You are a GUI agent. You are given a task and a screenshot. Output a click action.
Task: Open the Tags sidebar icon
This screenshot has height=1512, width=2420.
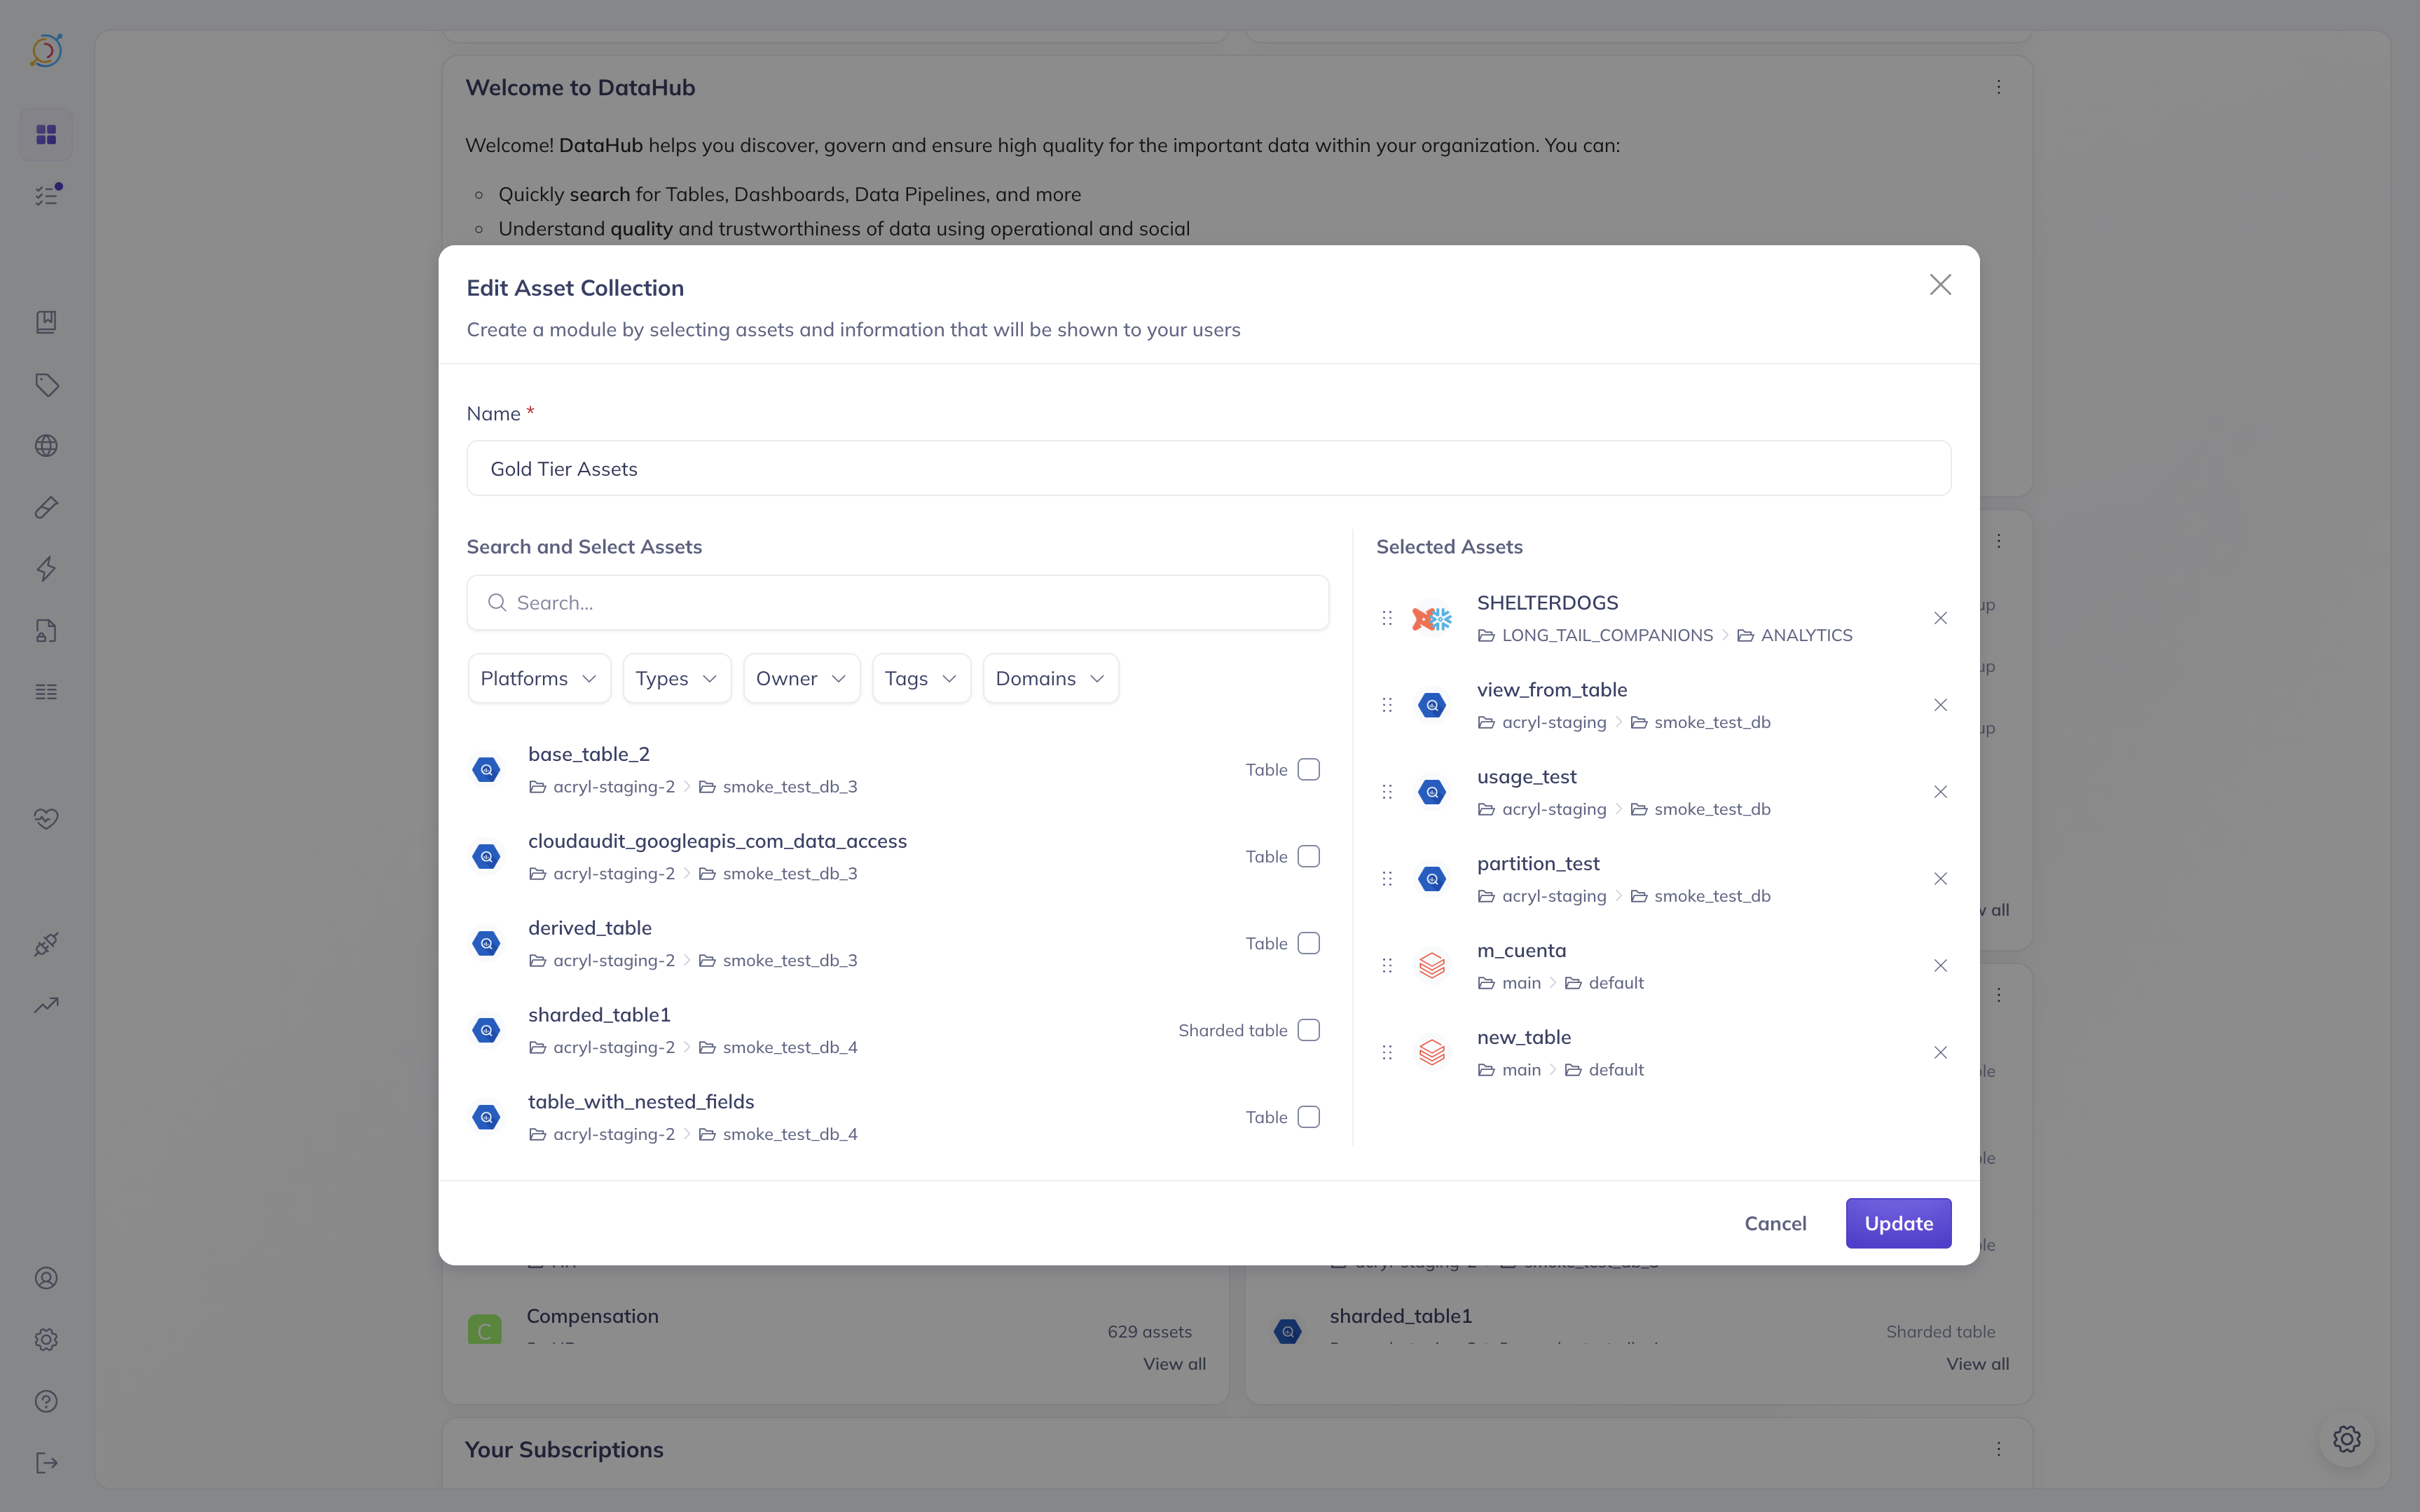tap(46, 385)
